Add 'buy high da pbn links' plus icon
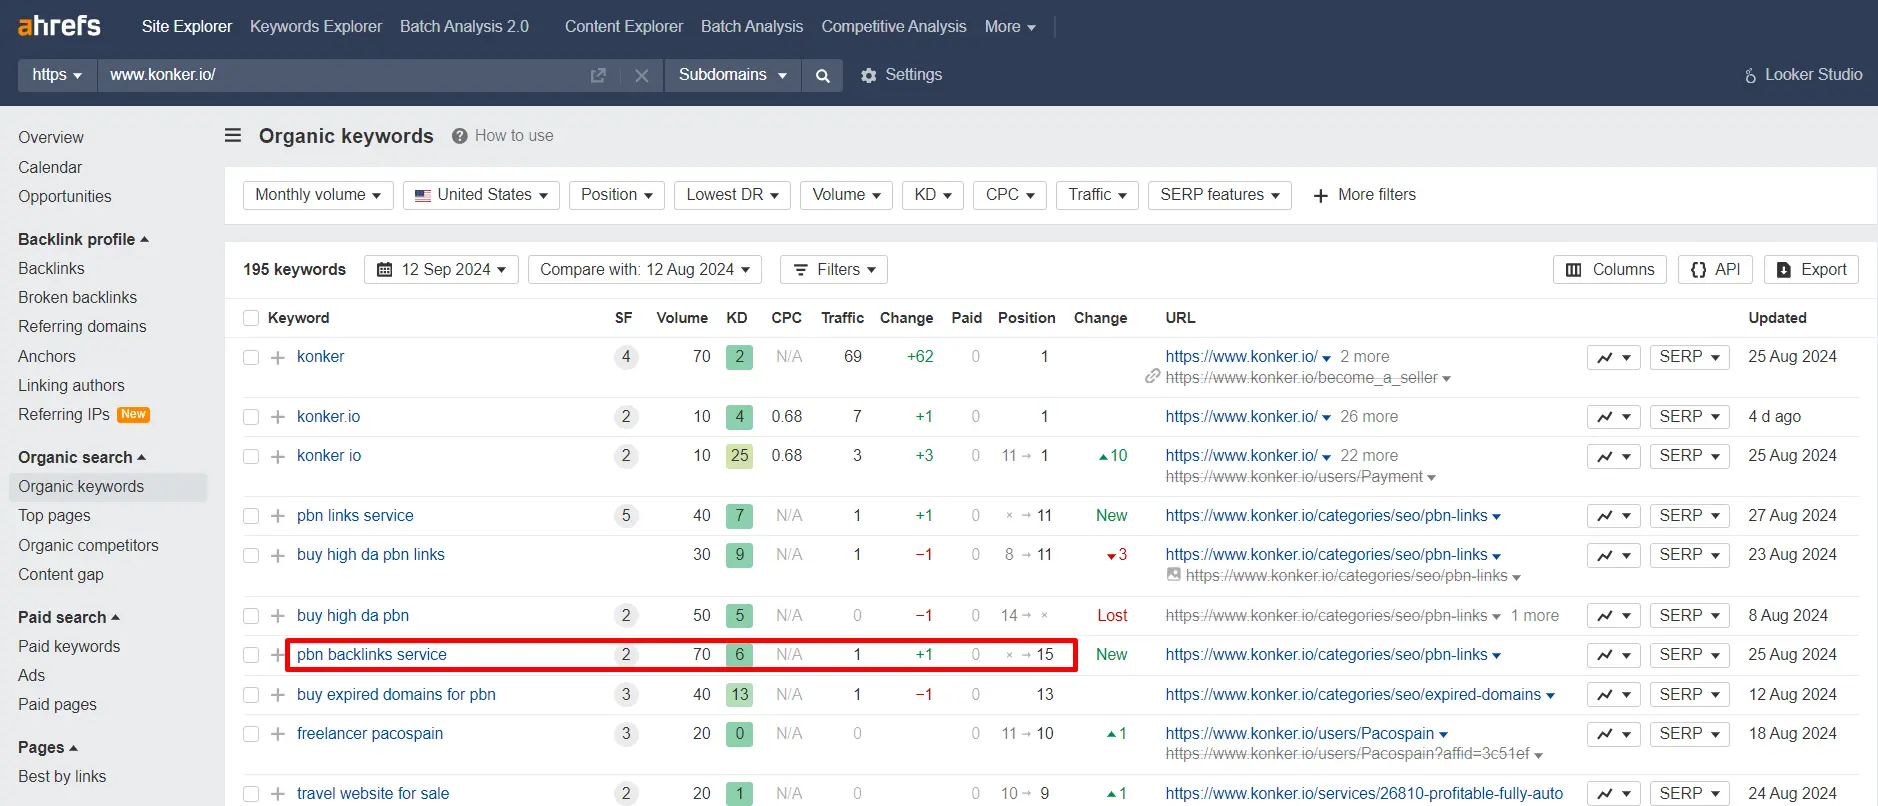The height and width of the screenshot is (806, 1878). 278,555
